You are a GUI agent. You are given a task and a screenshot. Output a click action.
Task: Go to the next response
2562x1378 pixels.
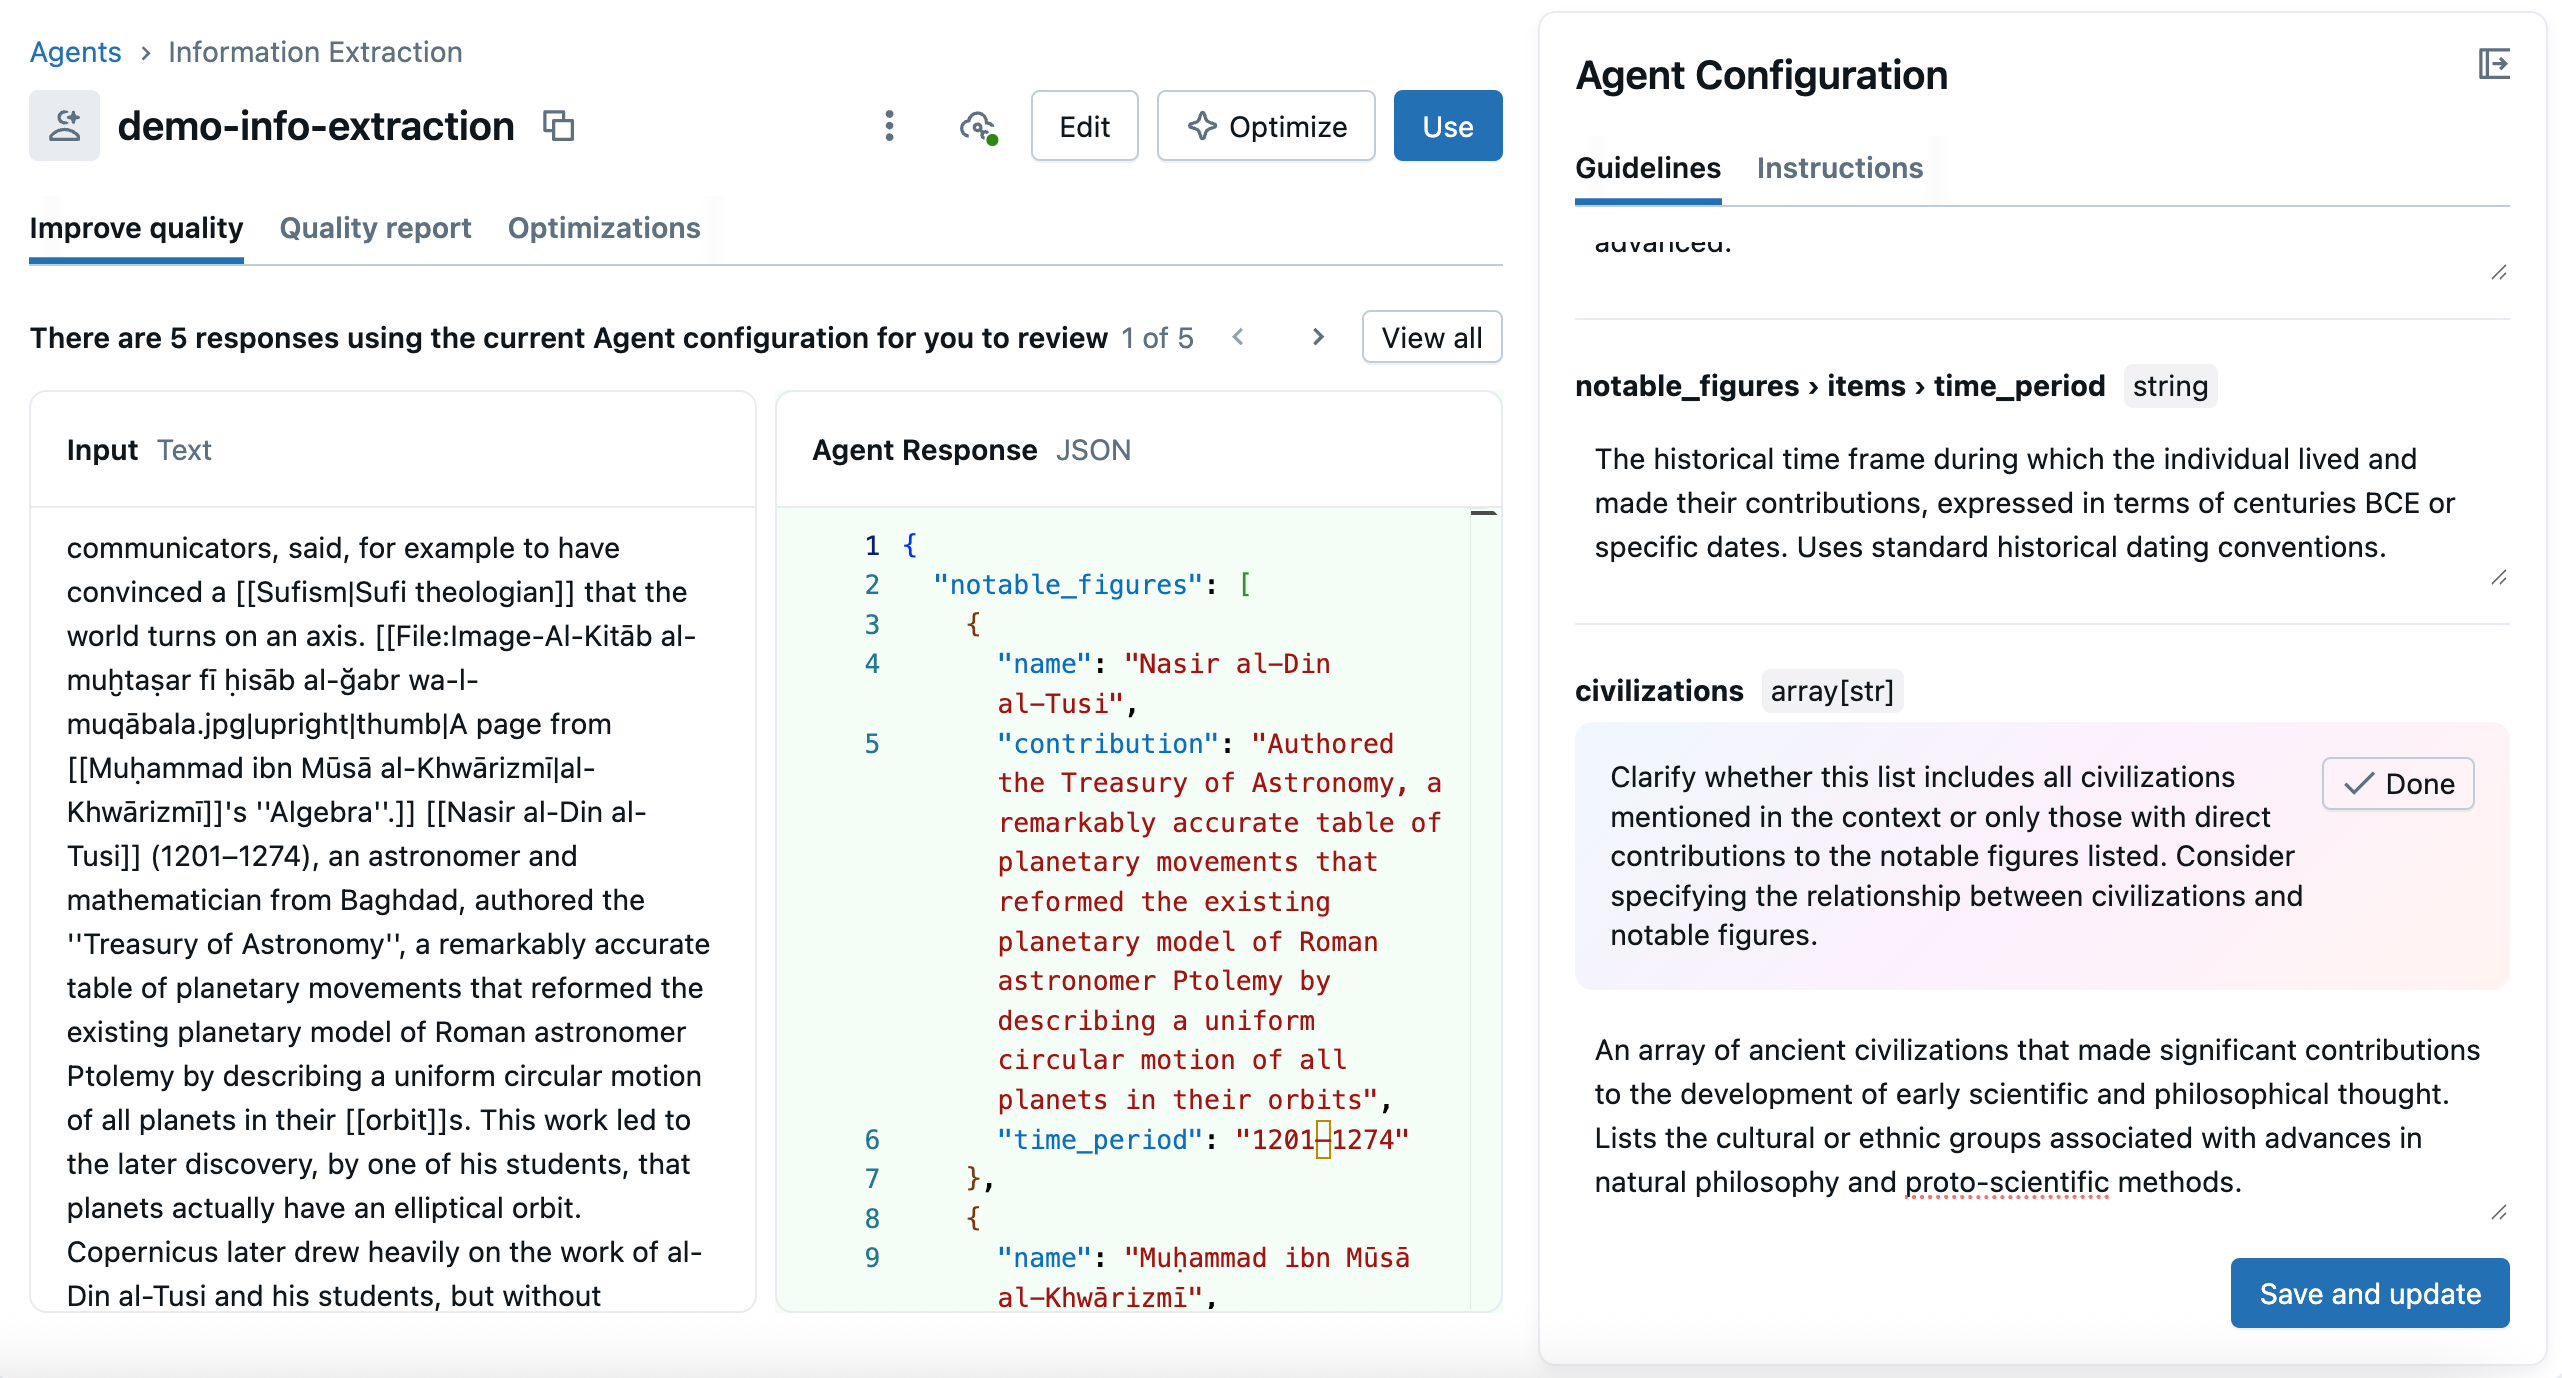1318,338
